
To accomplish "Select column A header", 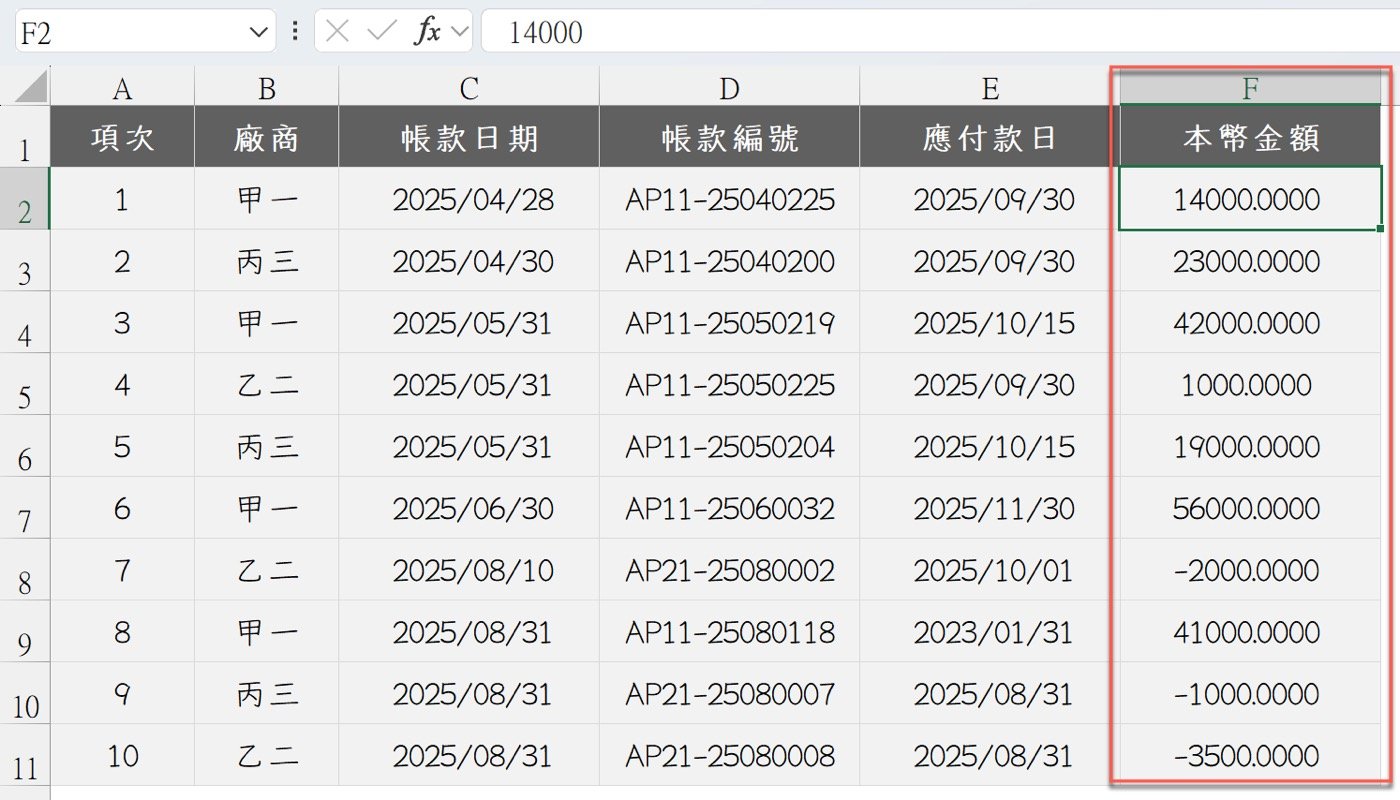I will [x=122, y=88].
